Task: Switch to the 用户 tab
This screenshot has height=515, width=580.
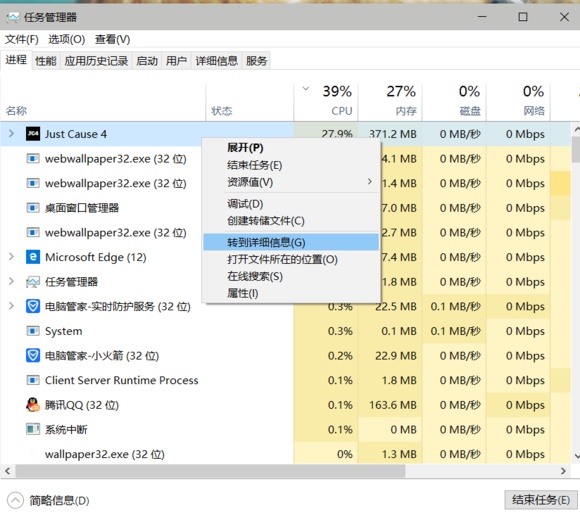Action: click(x=176, y=61)
